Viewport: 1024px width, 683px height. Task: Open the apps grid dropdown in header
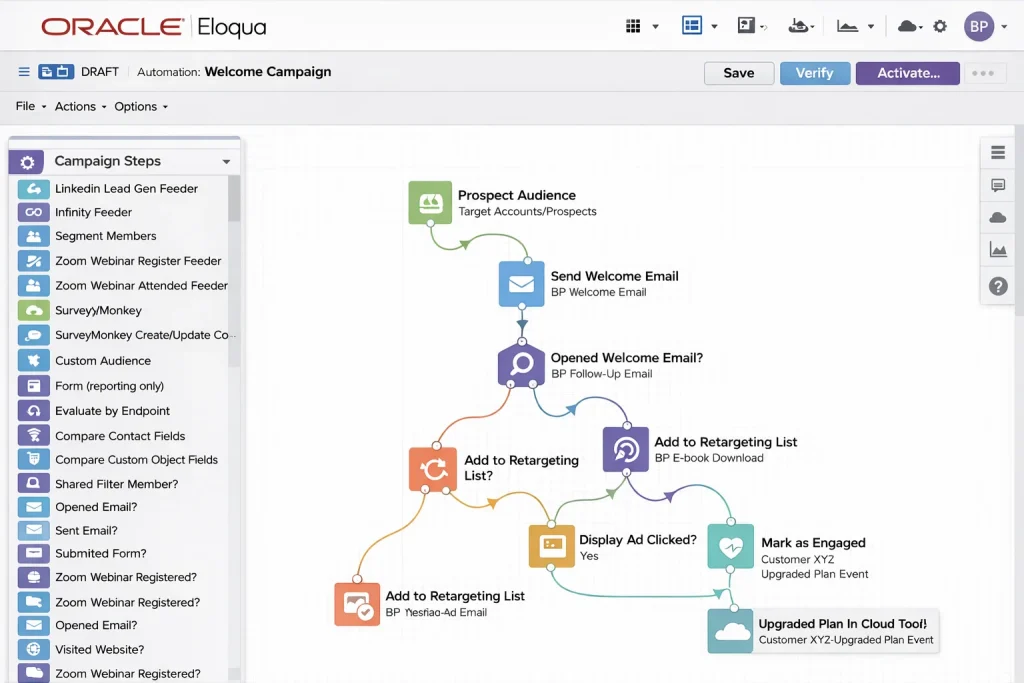point(641,27)
